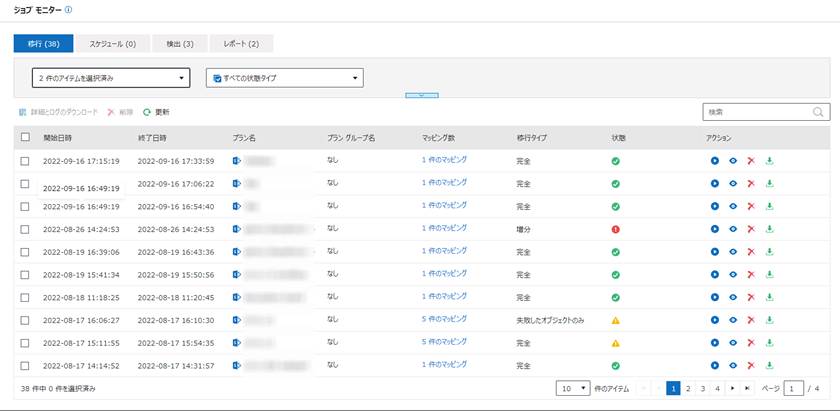View details of job started 2022-08-17 16:06:27

733,320
